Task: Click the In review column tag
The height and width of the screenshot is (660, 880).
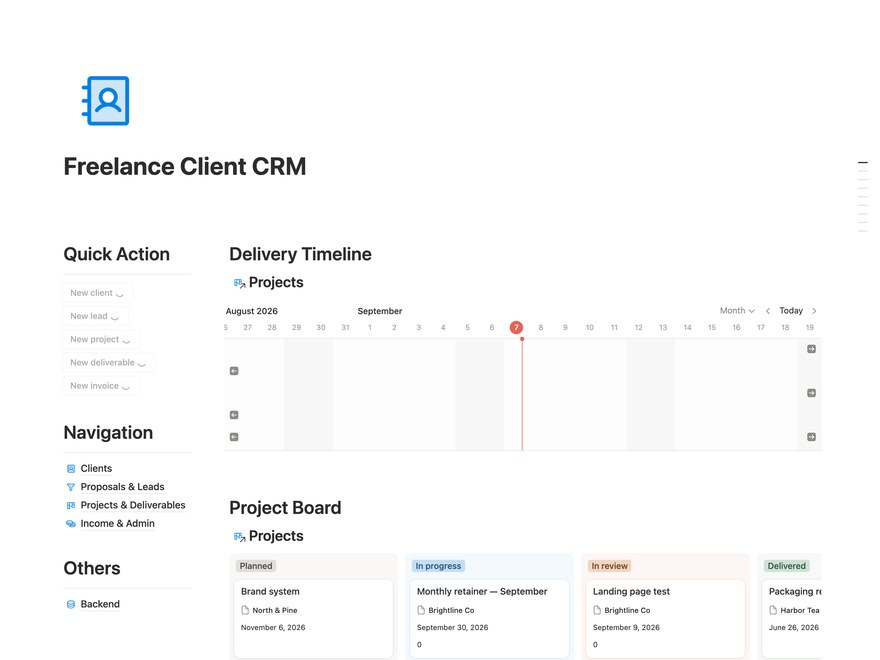Action: (609, 566)
